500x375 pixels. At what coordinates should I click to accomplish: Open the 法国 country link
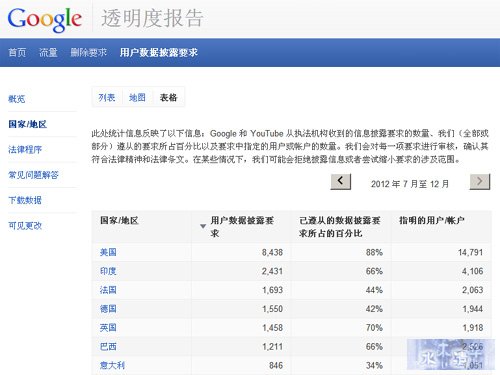pyautogui.click(x=108, y=290)
